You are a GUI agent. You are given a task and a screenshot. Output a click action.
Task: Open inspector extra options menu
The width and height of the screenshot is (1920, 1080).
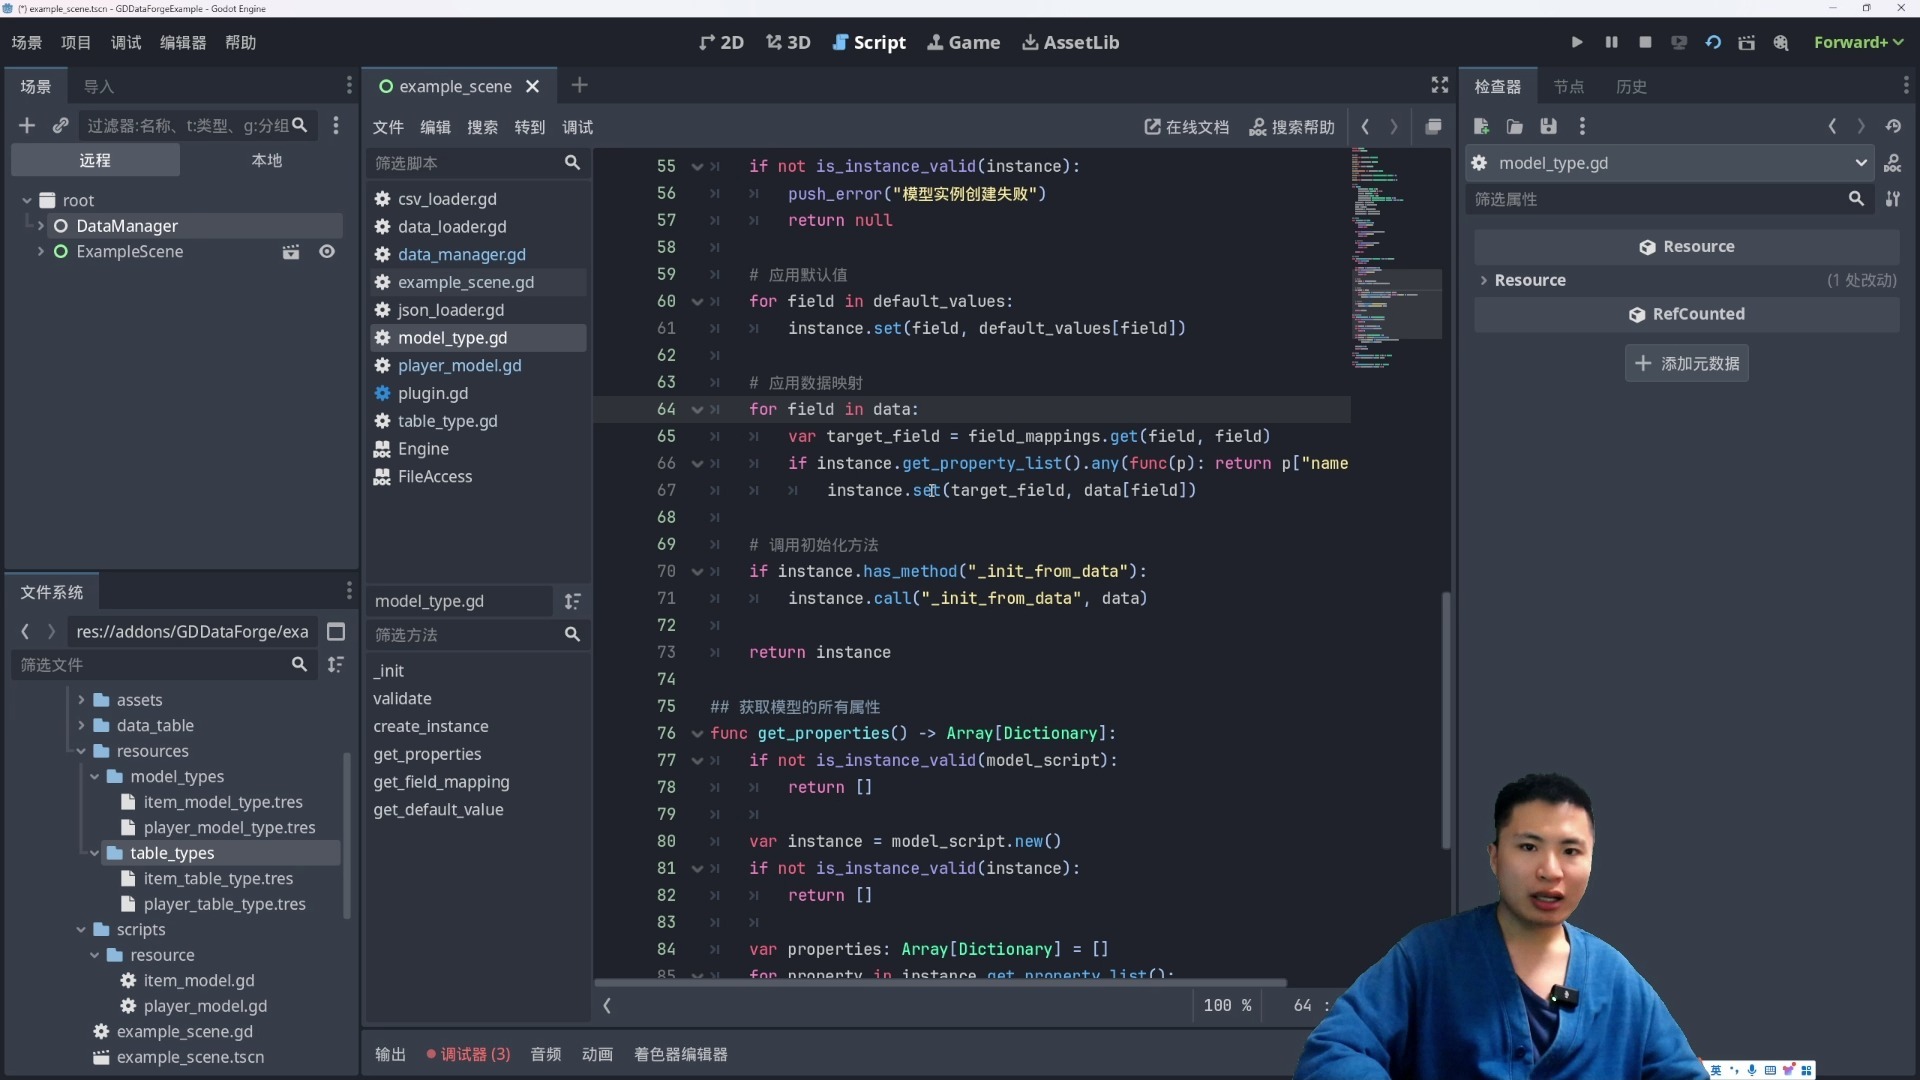coord(1582,126)
